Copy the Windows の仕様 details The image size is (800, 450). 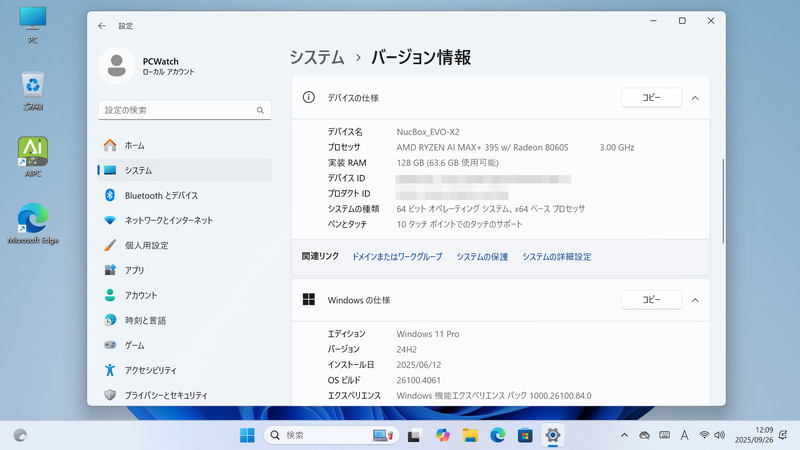pyautogui.click(x=652, y=299)
